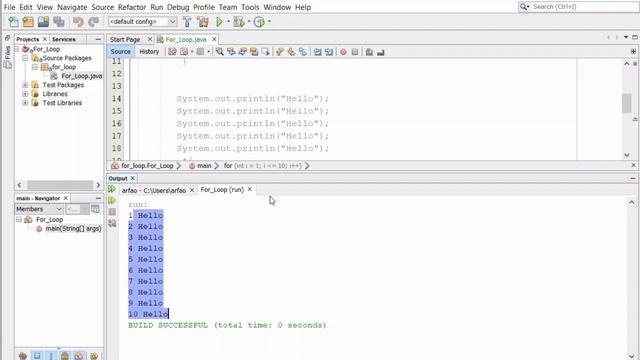640x360 pixels.
Task: Click Shift Line Right icon in editor toolbar
Action: point(329,52)
